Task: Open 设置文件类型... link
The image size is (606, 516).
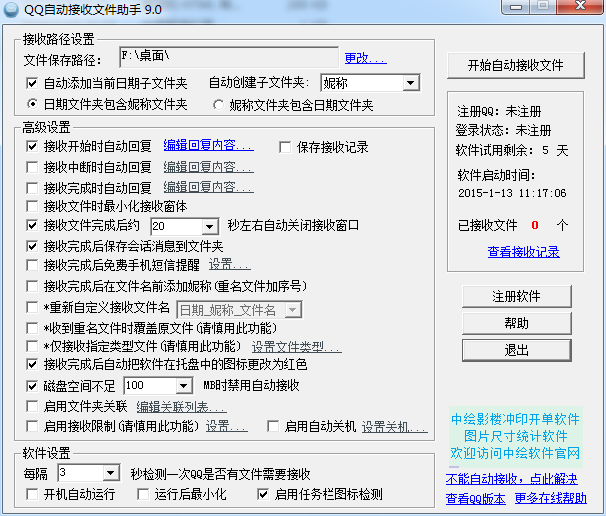Action: 296,347
